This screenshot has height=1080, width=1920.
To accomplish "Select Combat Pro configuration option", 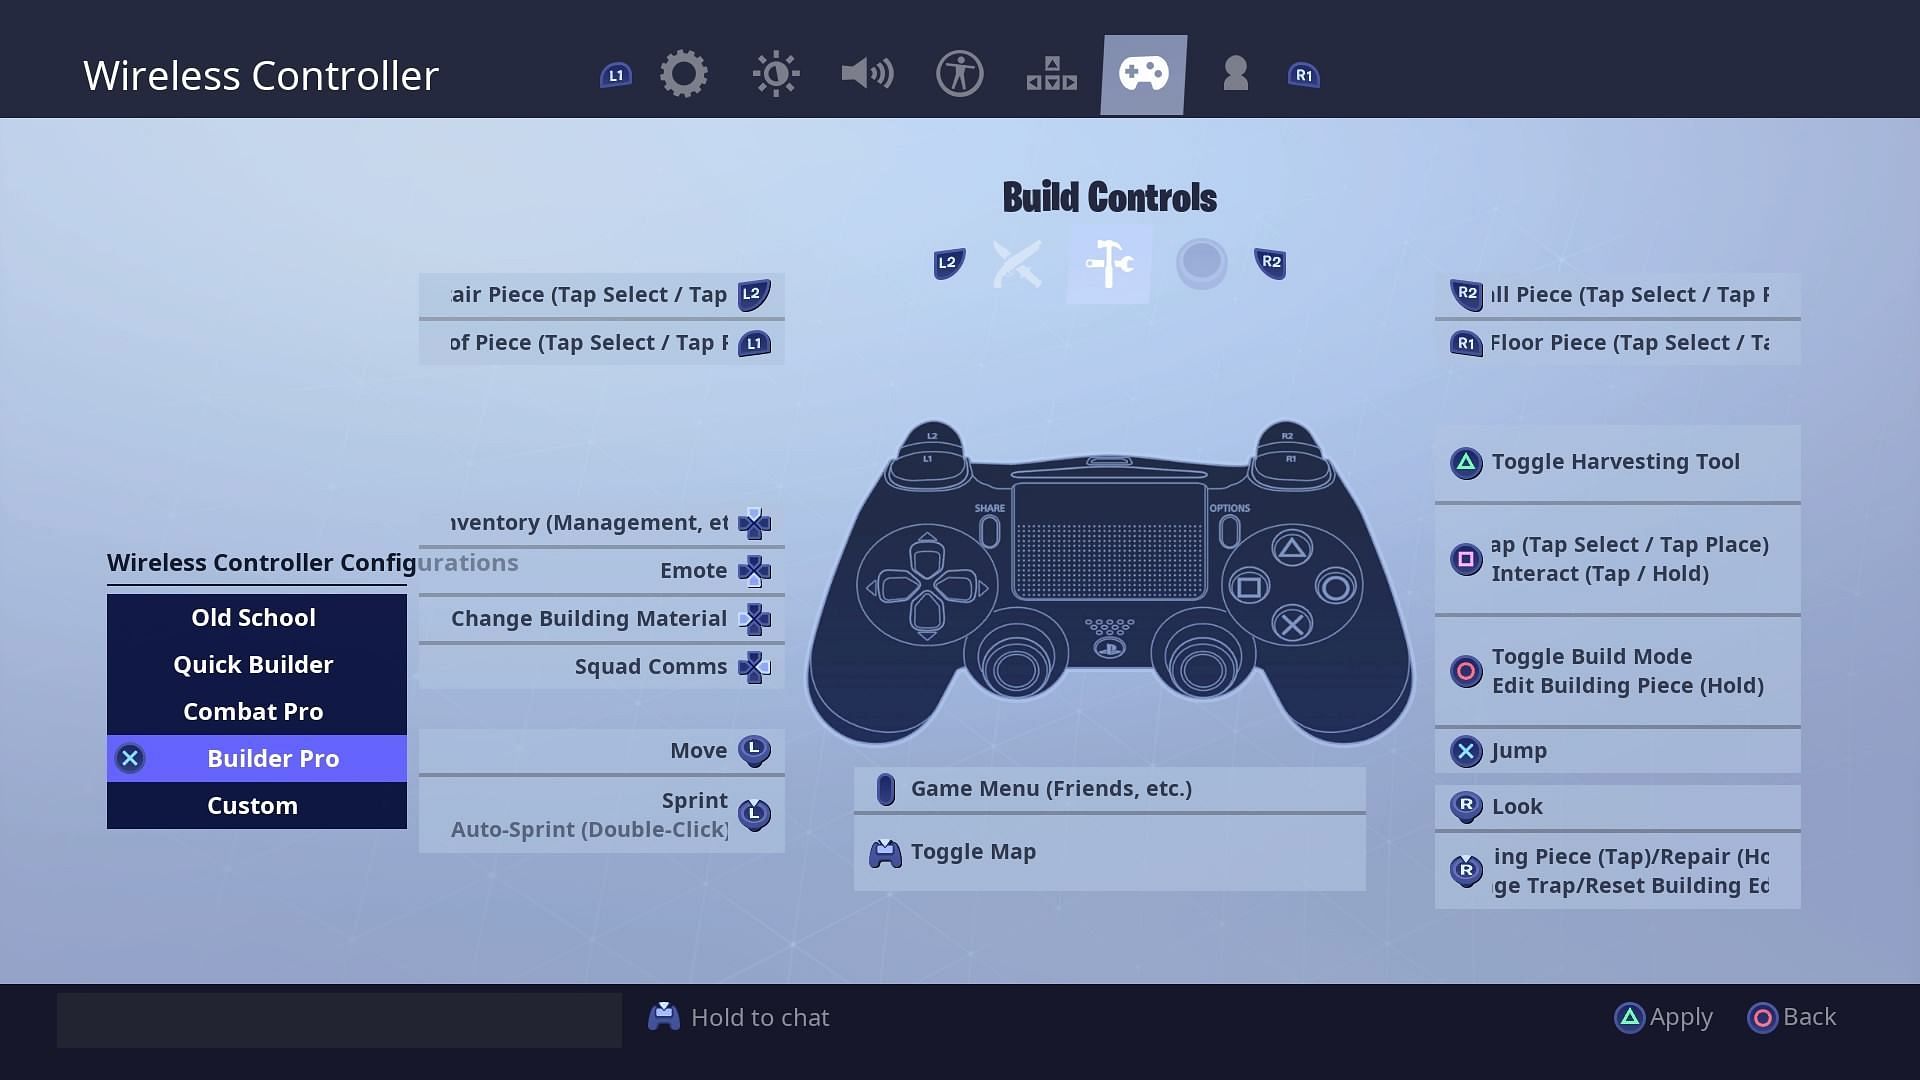I will tap(253, 711).
